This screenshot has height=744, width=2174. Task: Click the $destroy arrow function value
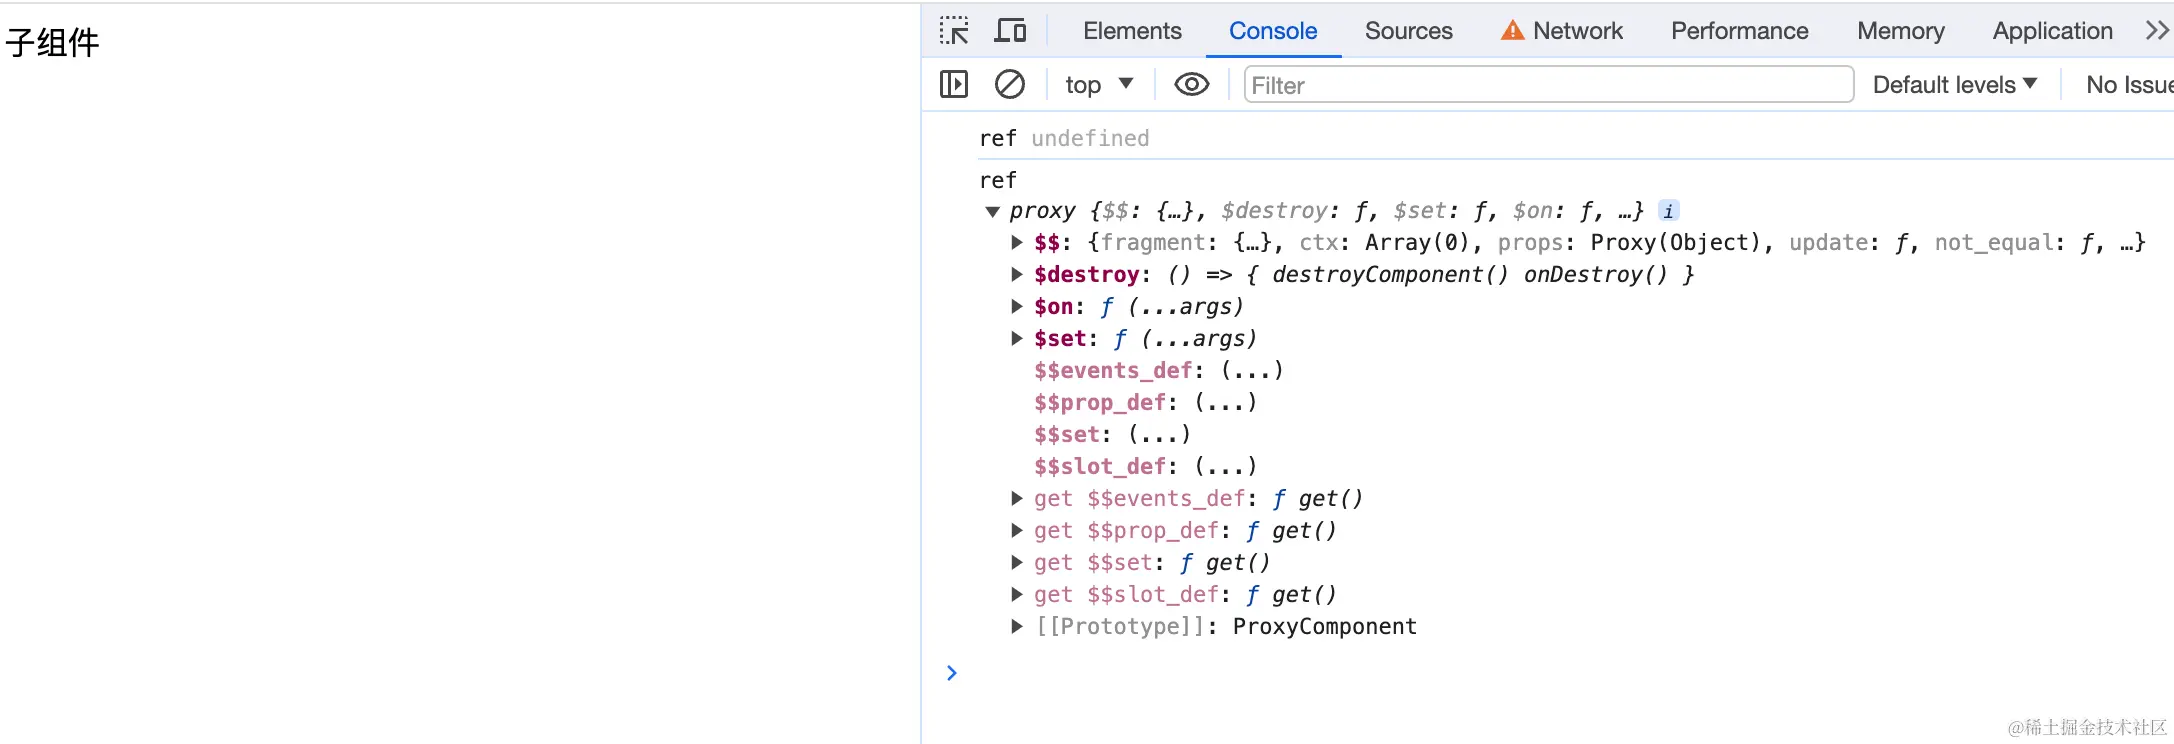tap(1430, 275)
